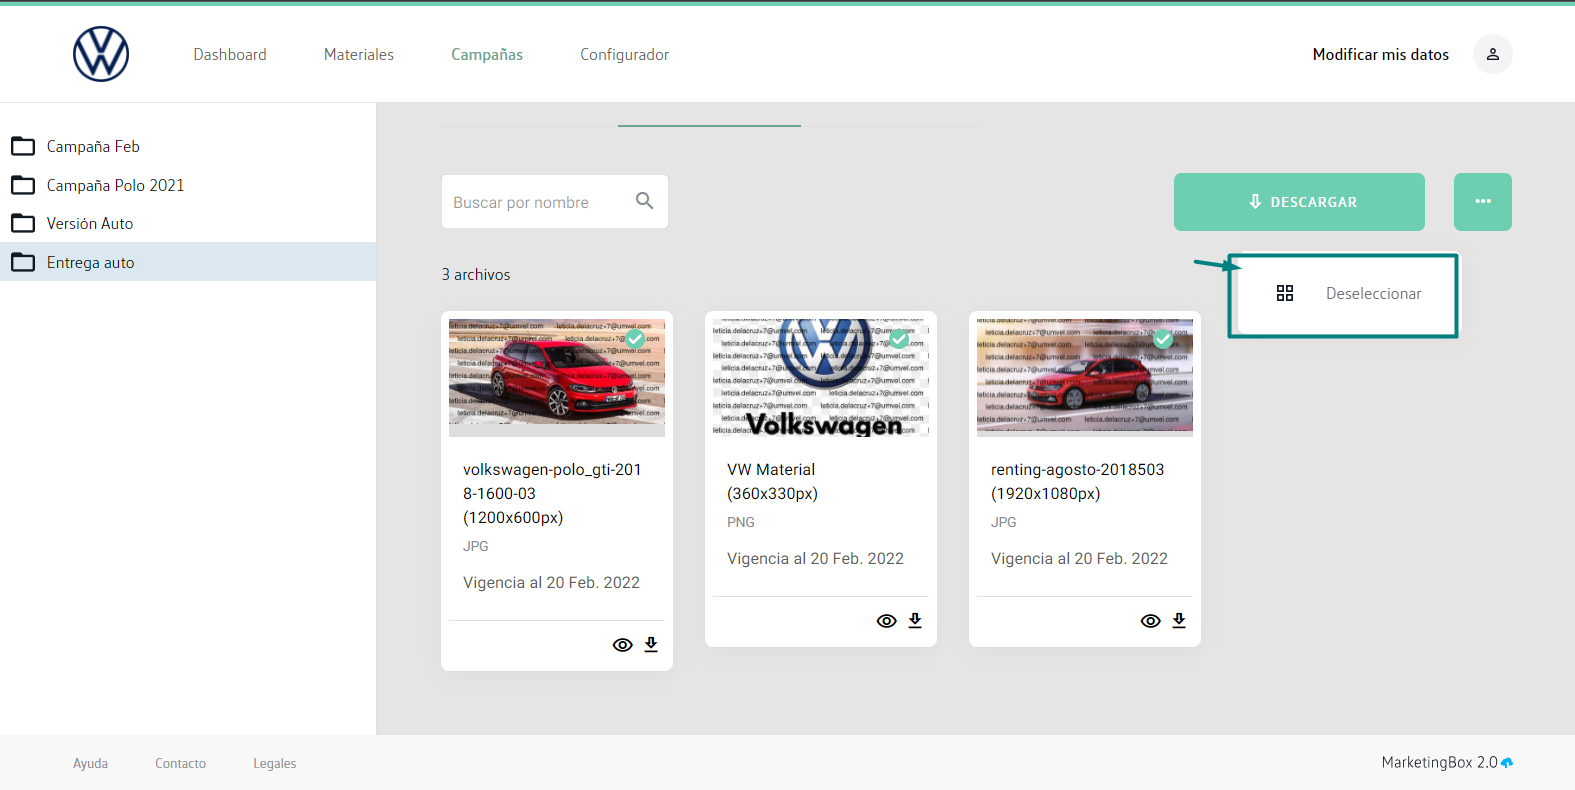
Task: Click Campaña Polo 2021 folder icon
Action: tap(23, 185)
